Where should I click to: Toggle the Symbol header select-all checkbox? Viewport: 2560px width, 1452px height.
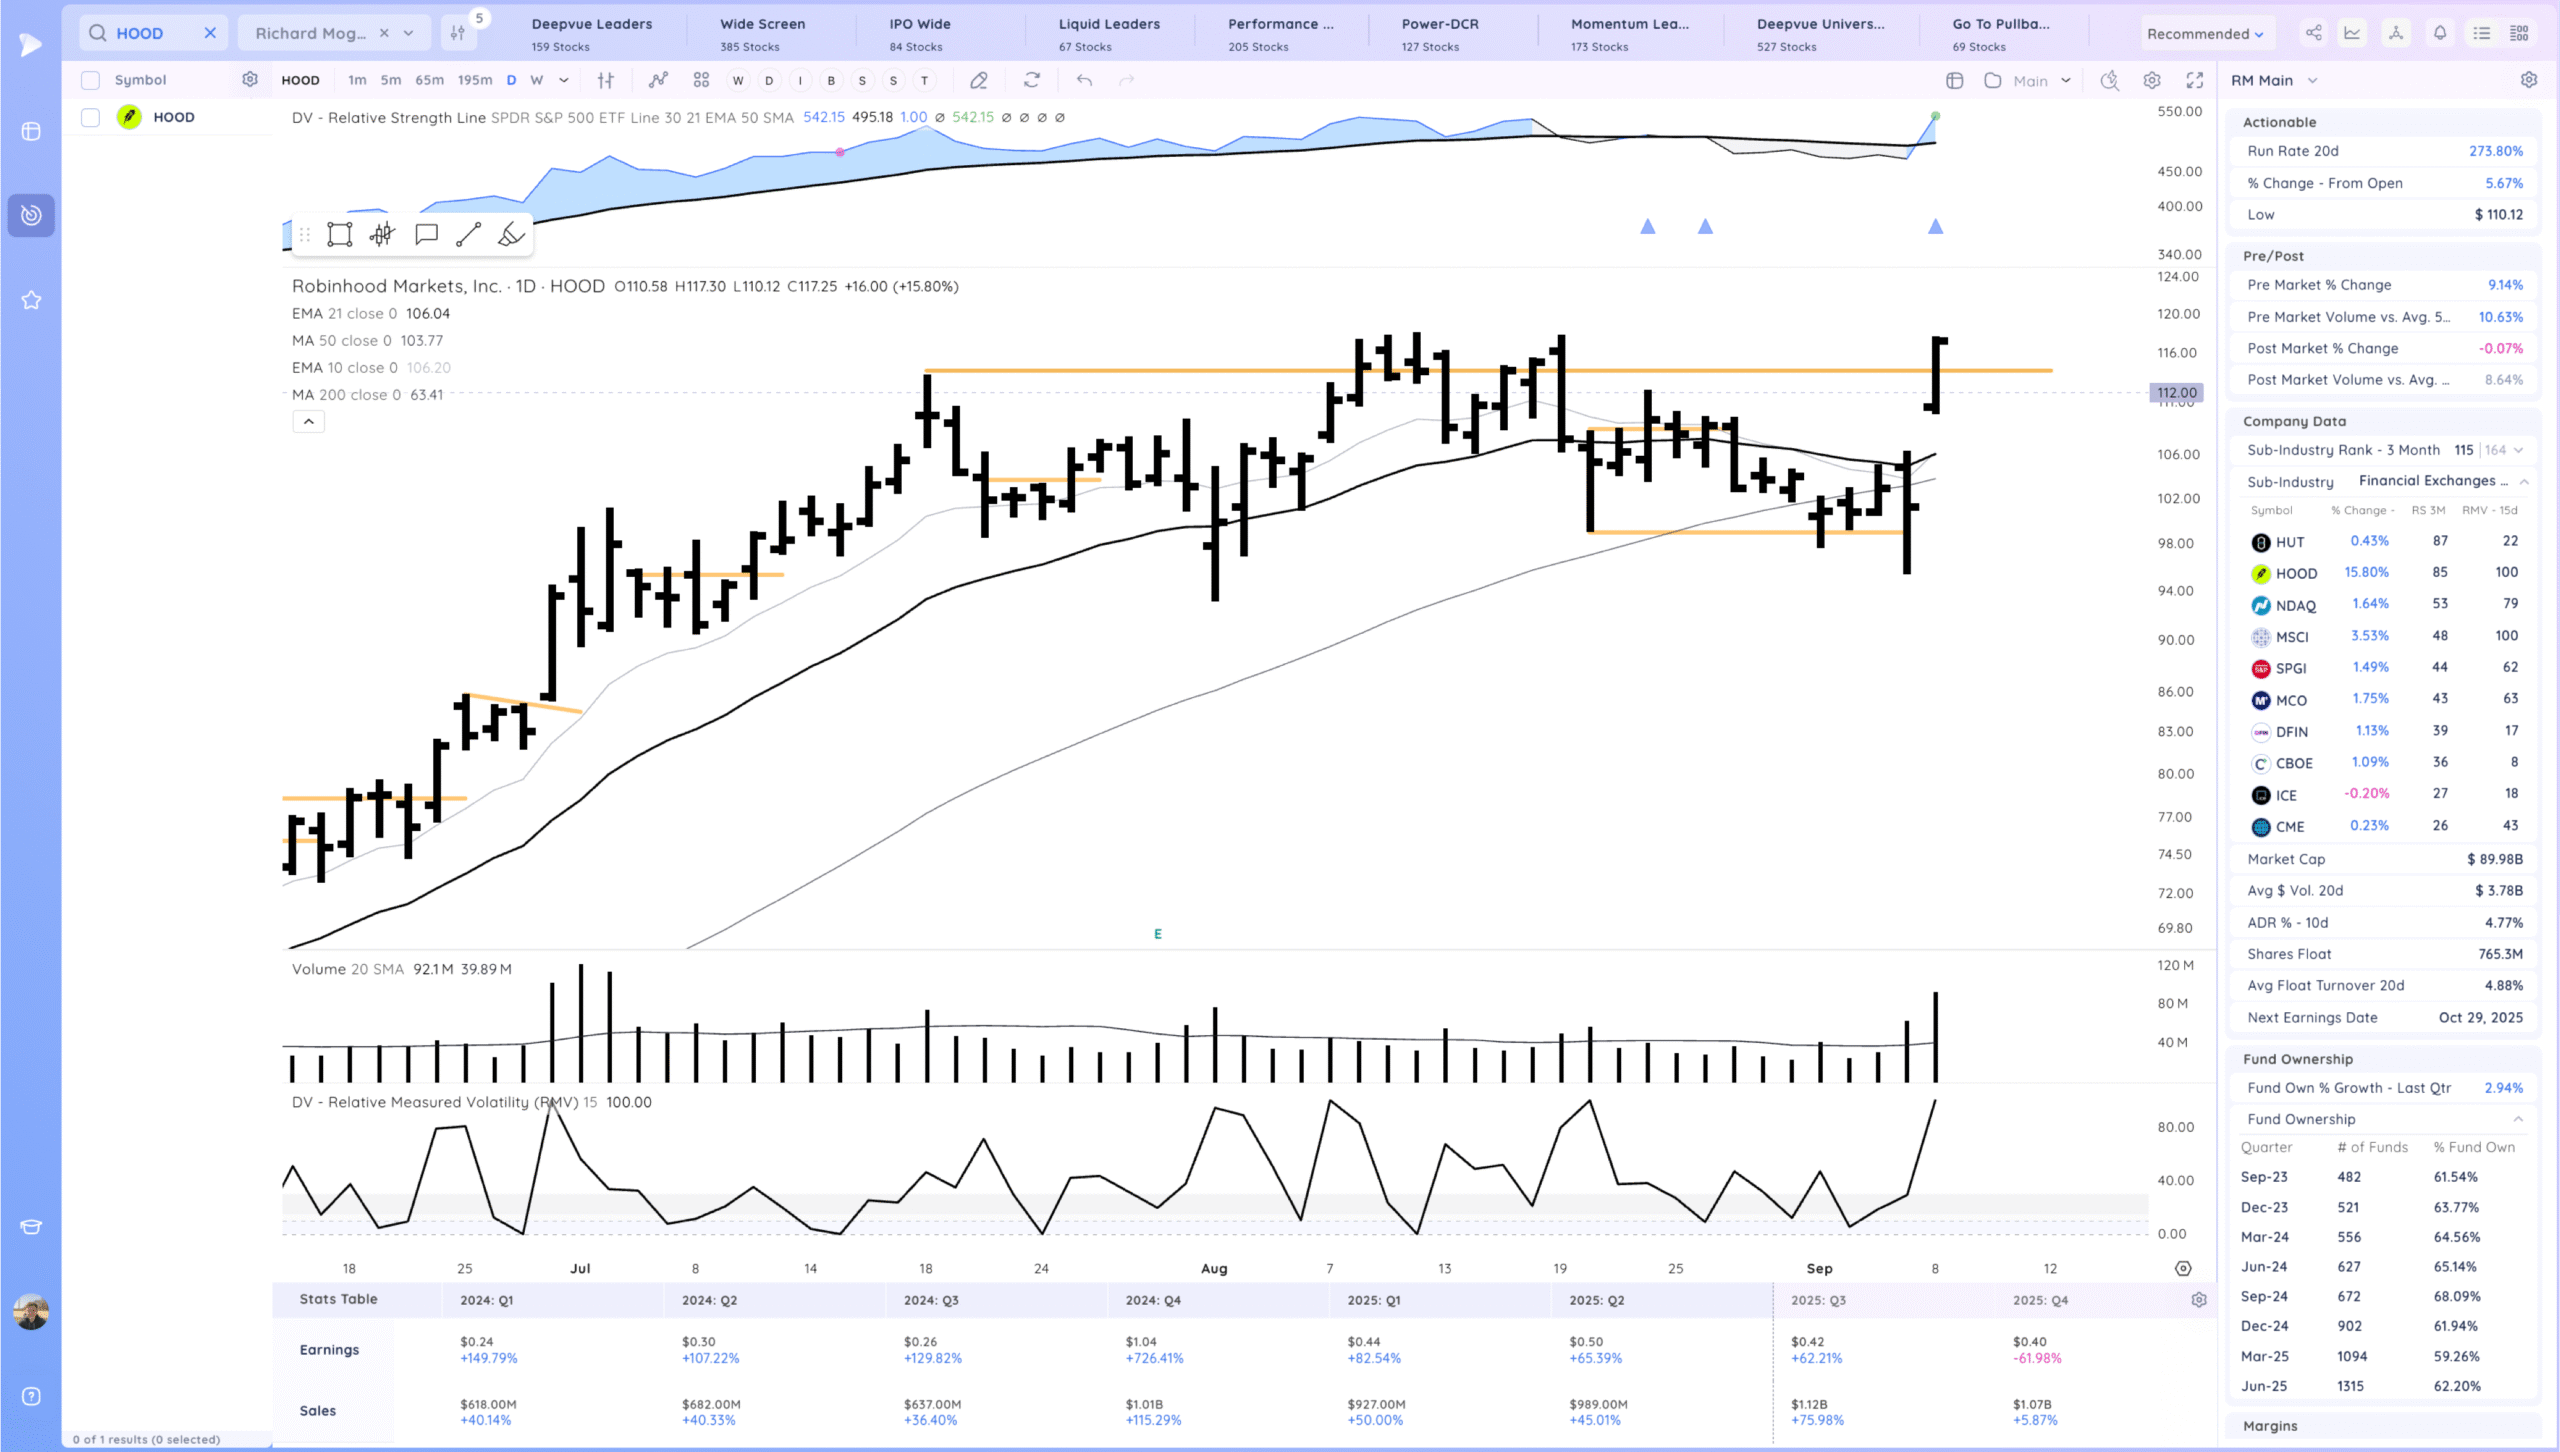click(x=90, y=80)
